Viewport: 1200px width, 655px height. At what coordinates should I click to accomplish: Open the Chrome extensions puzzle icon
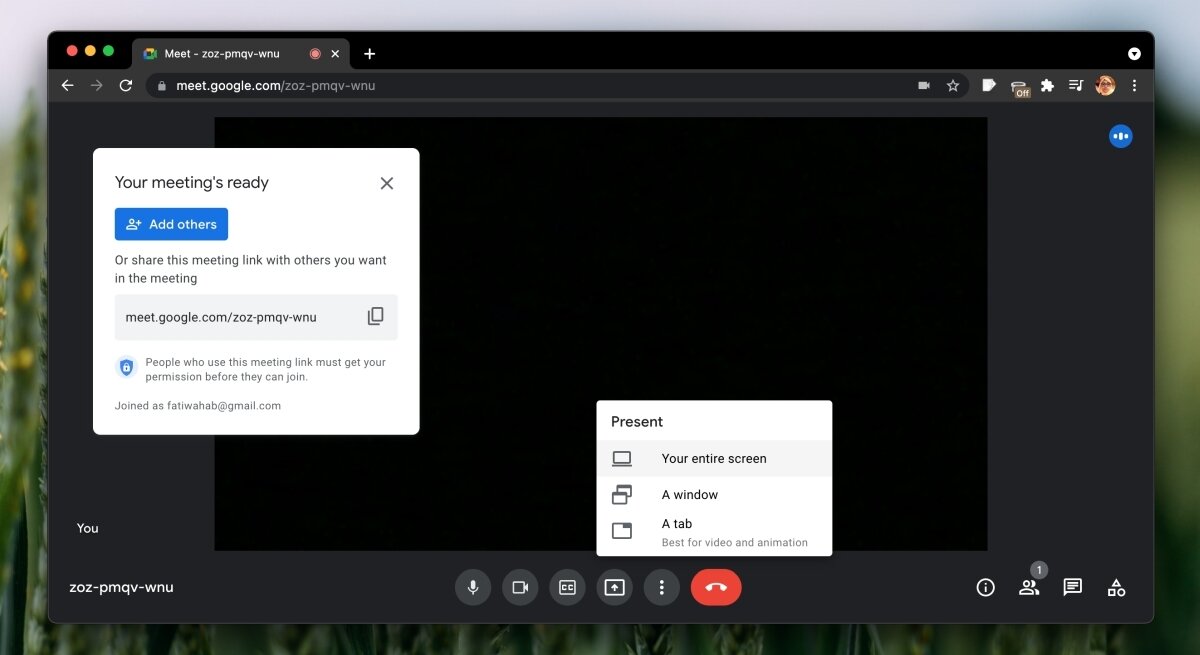click(x=1047, y=85)
